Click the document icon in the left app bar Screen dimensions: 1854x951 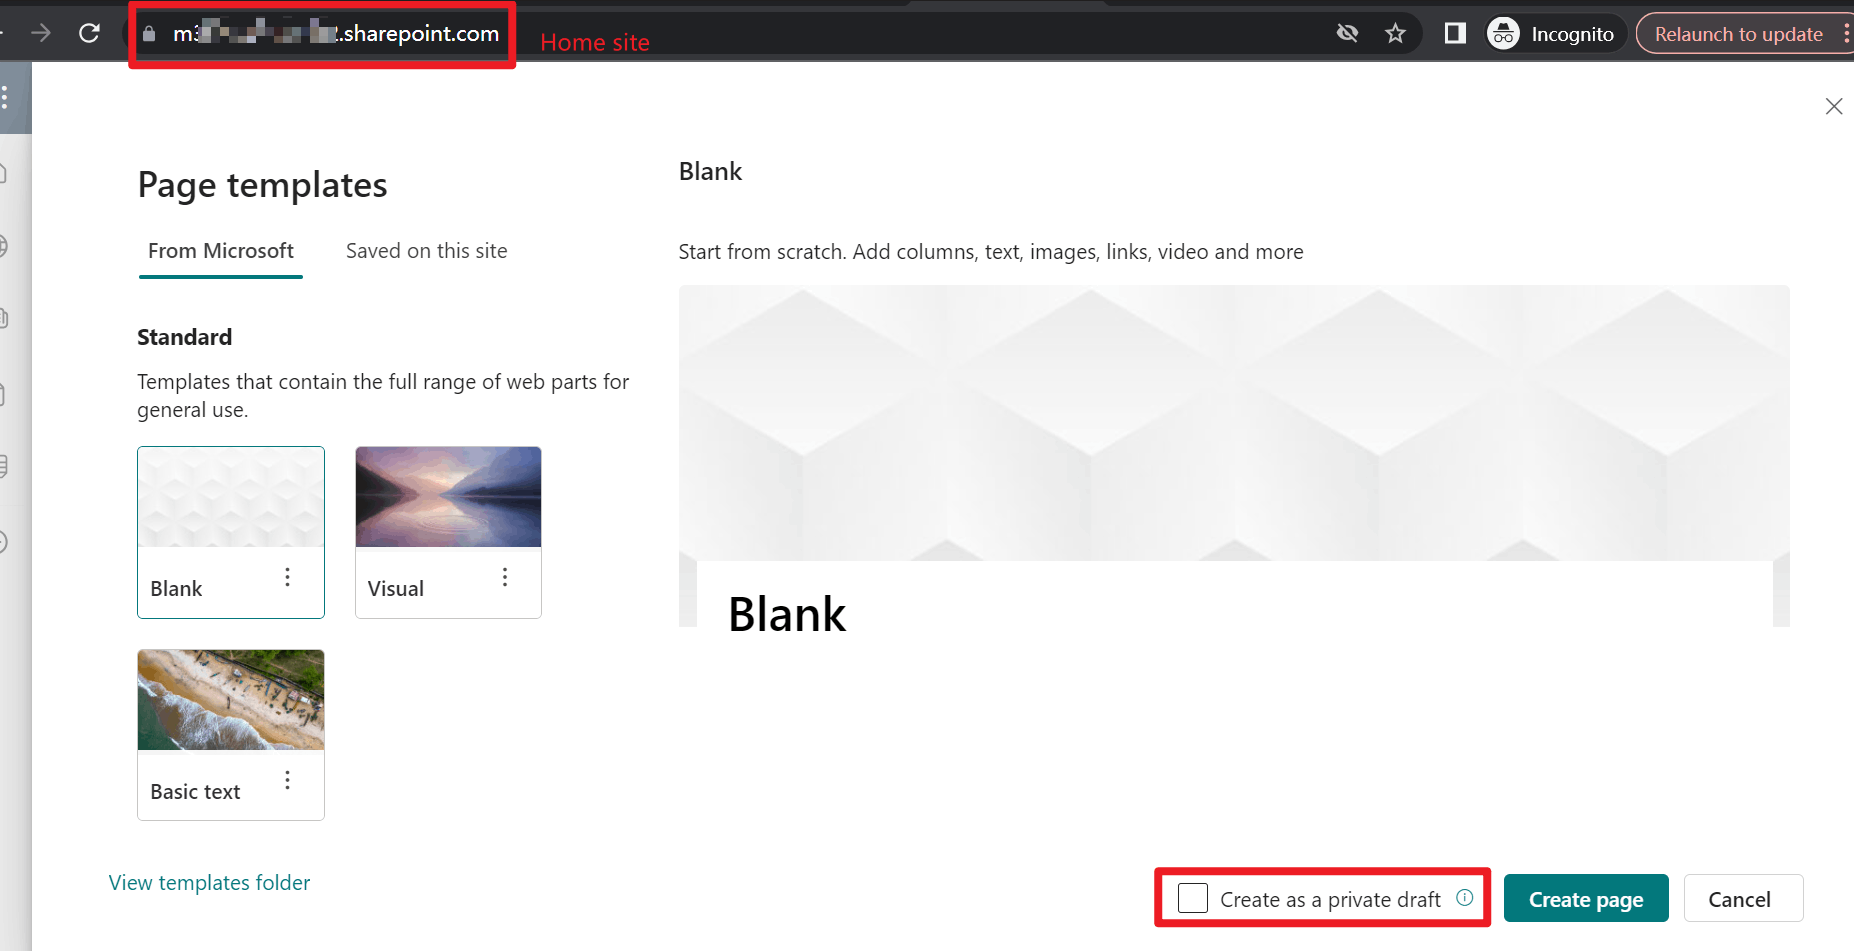(3, 393)
